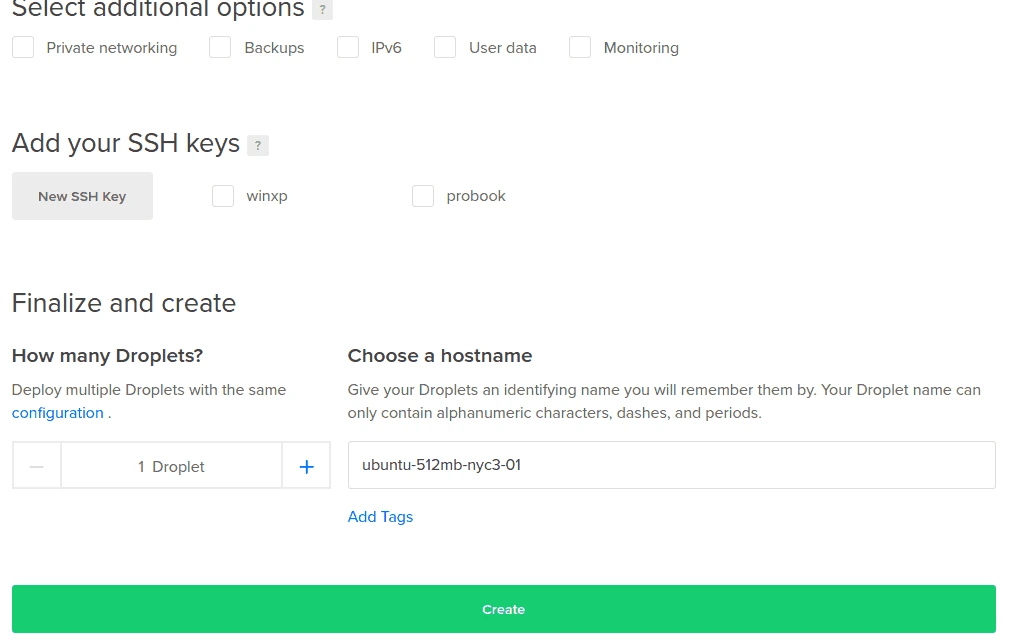Viewport: 1010px width, 643px height.
Task: Enable Backups for the Droplet
Action: (220, 47)
